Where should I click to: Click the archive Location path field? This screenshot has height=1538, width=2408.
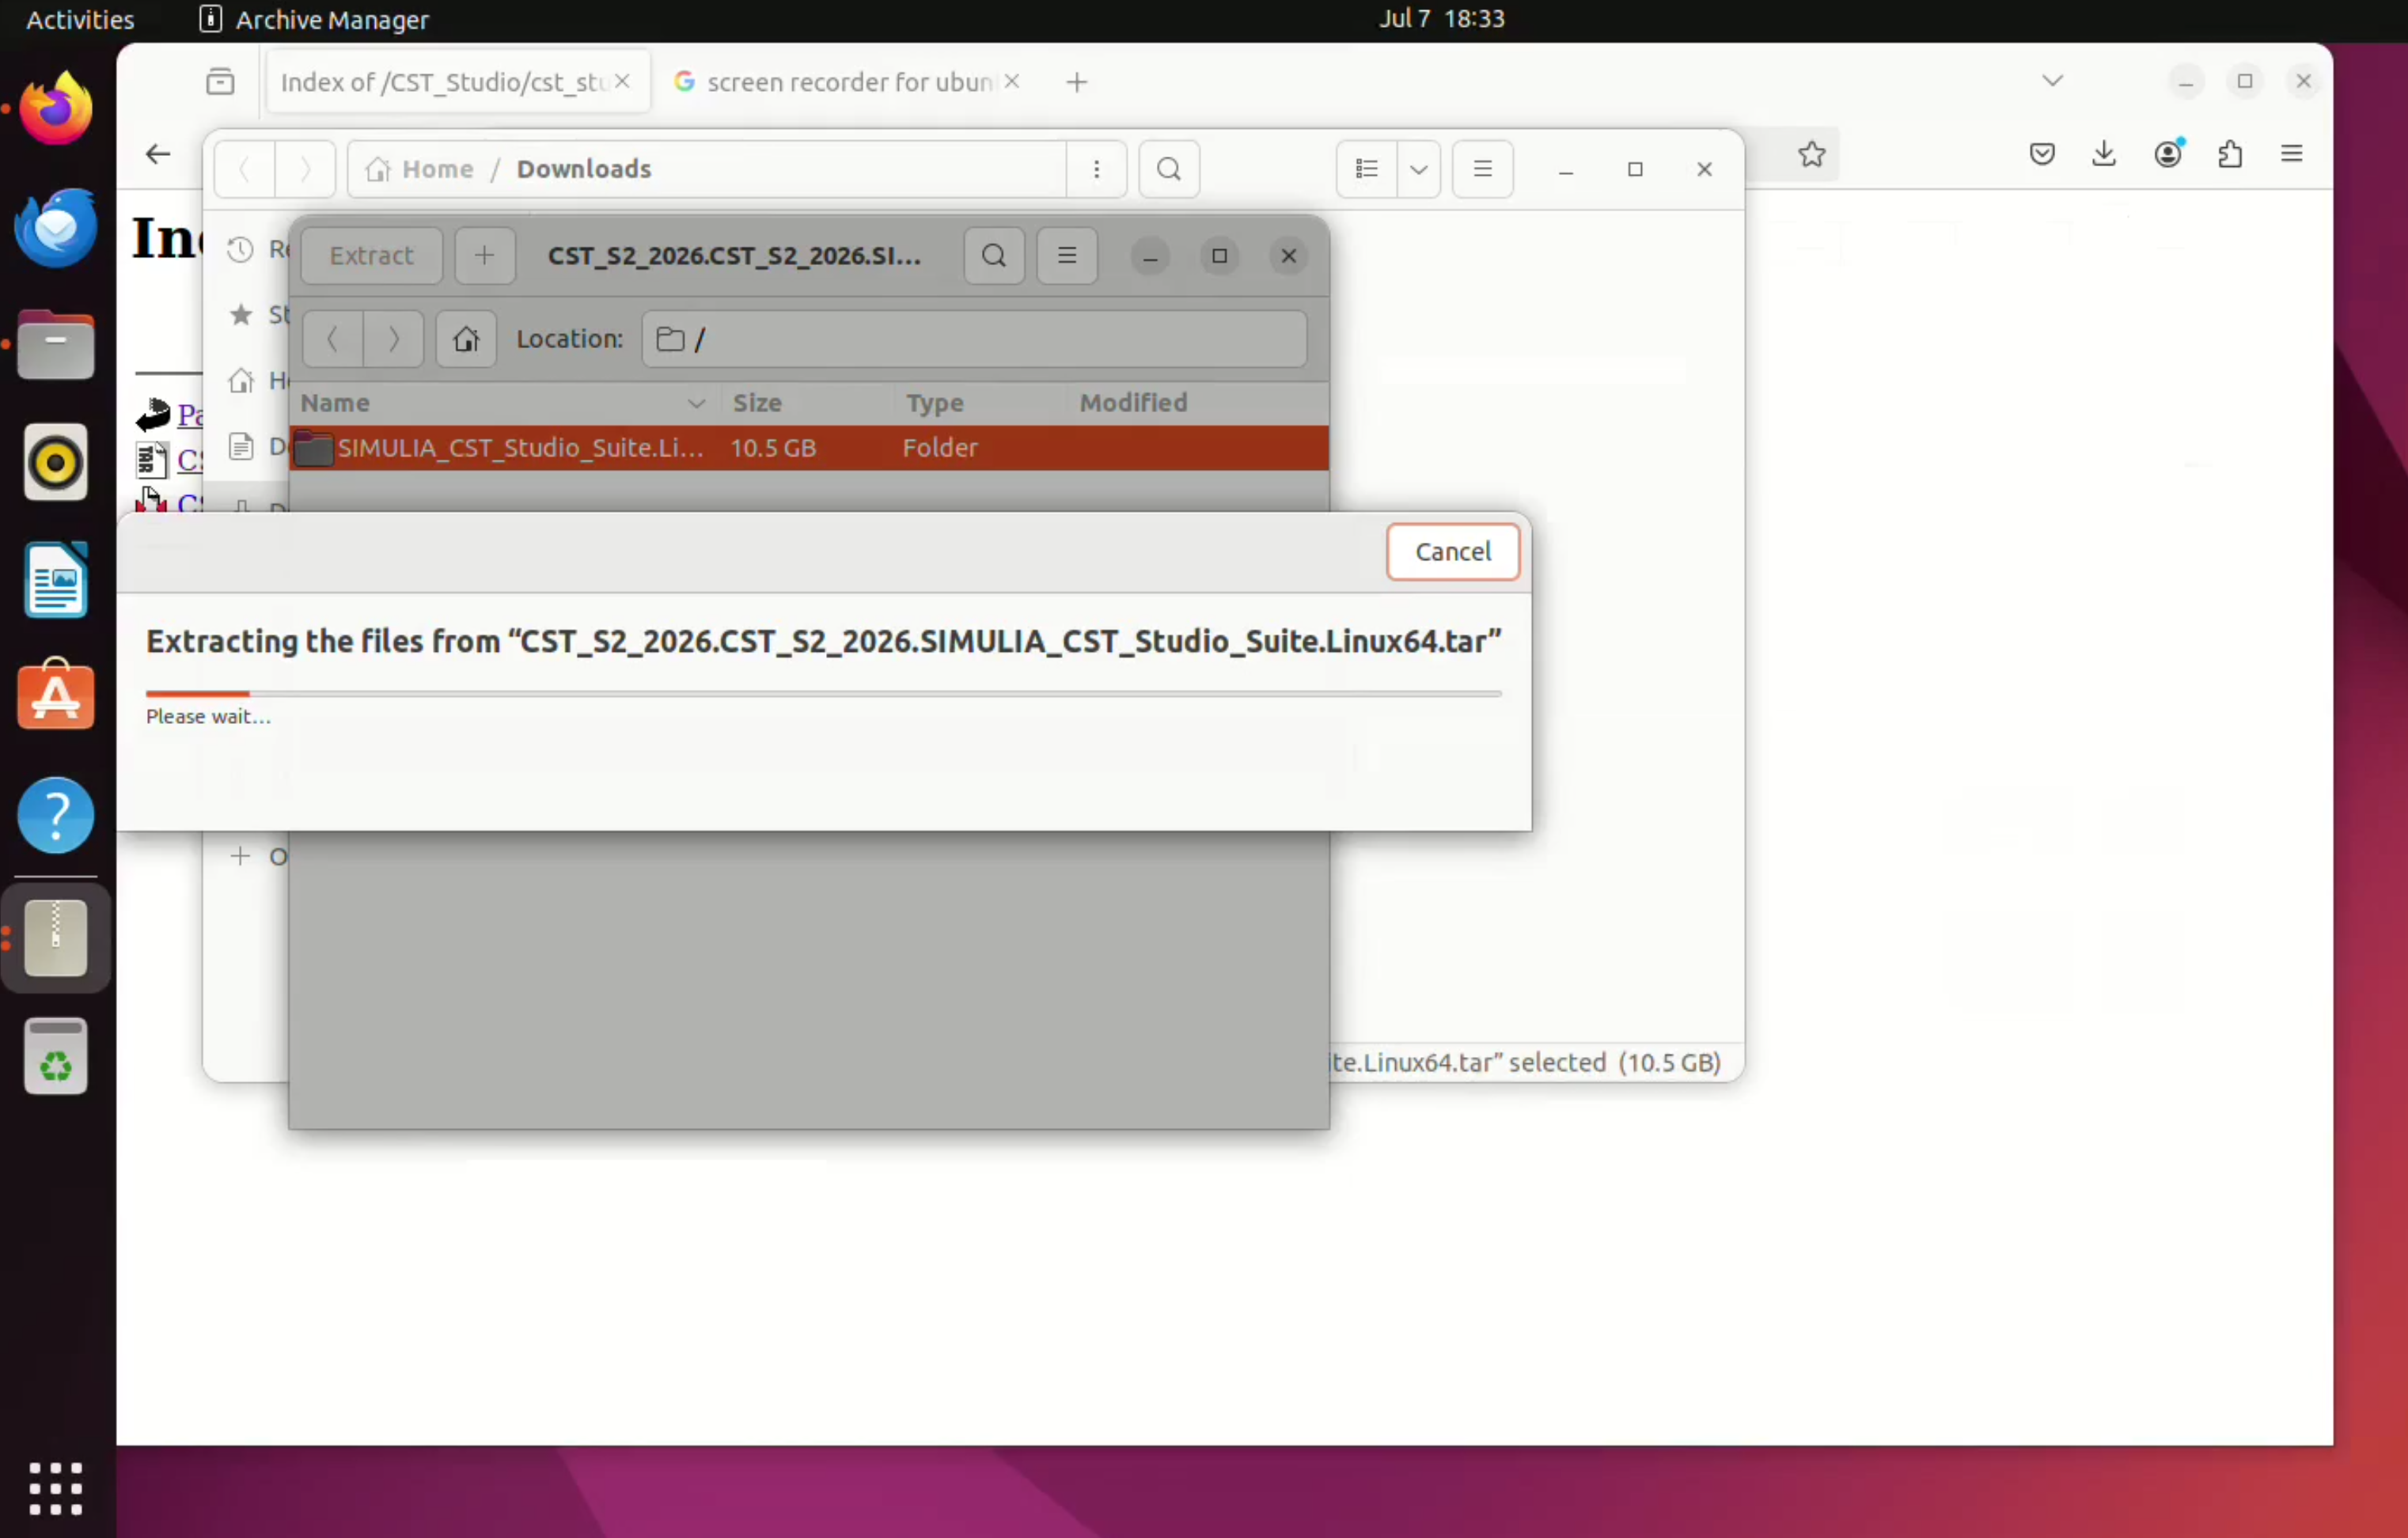pyautogui.click(x=974, y=339)
